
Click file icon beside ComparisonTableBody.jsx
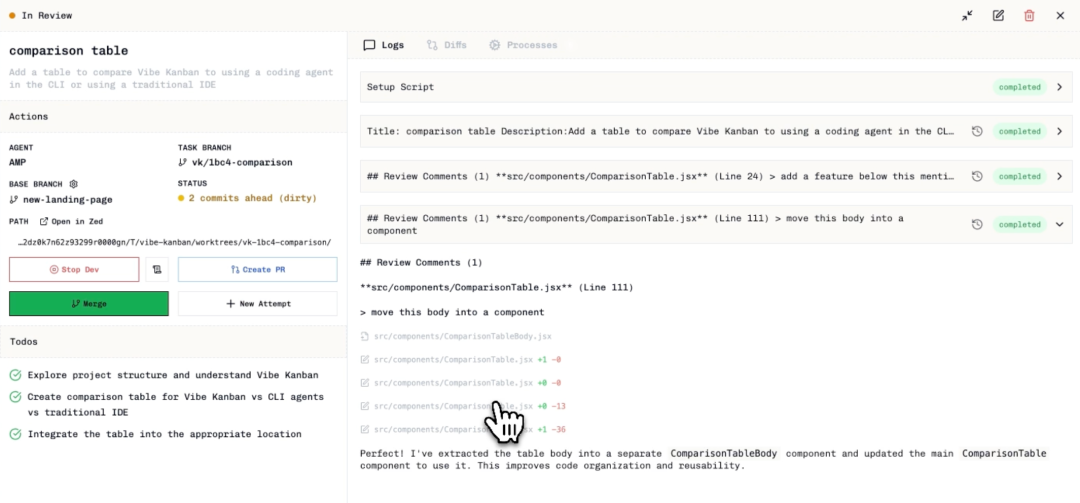coord(365,336)
